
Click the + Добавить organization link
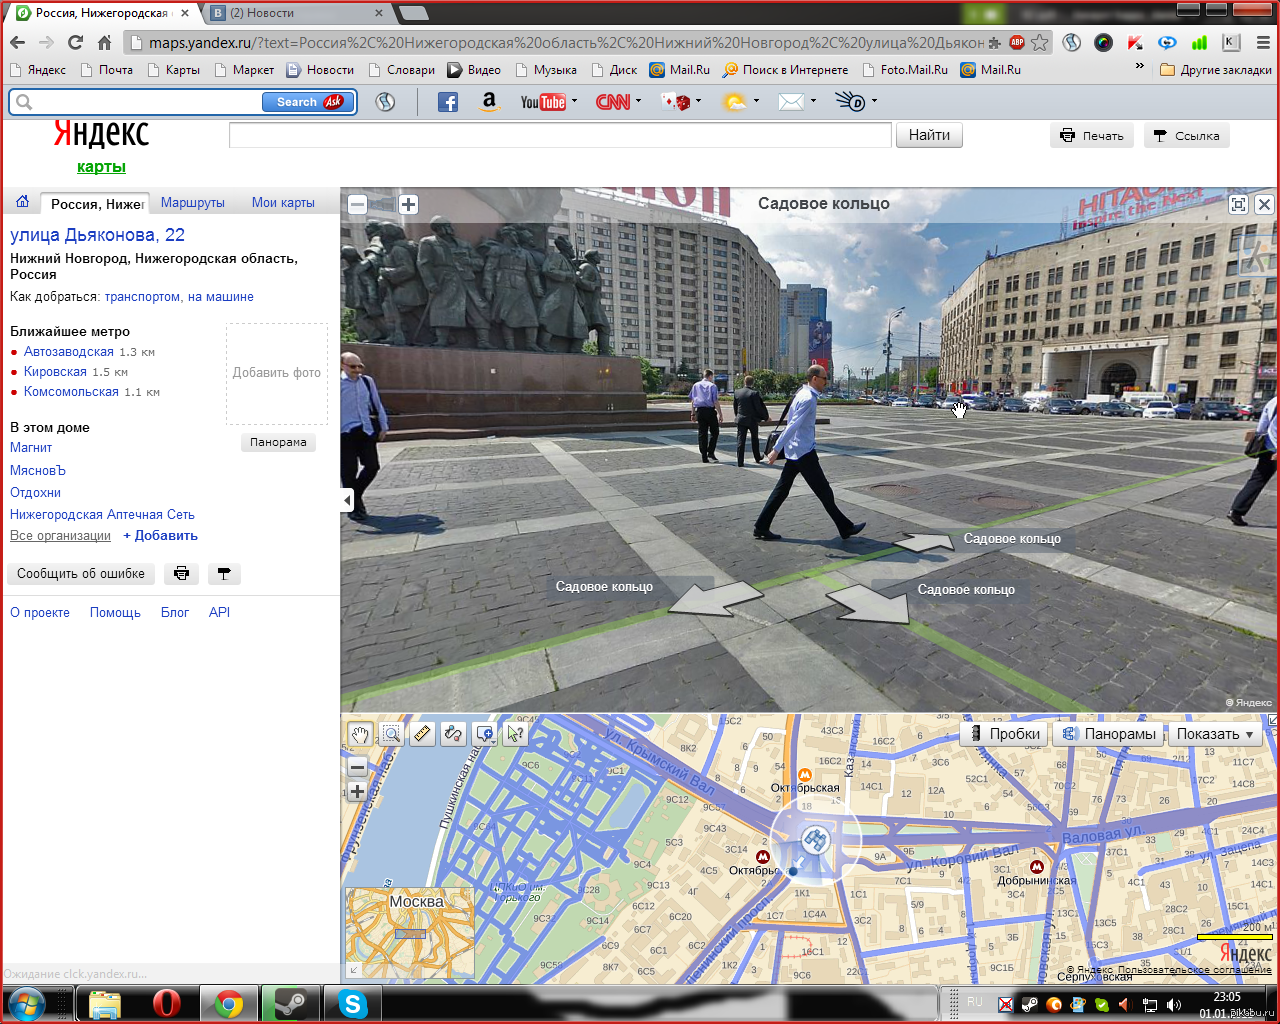[160, 536]
